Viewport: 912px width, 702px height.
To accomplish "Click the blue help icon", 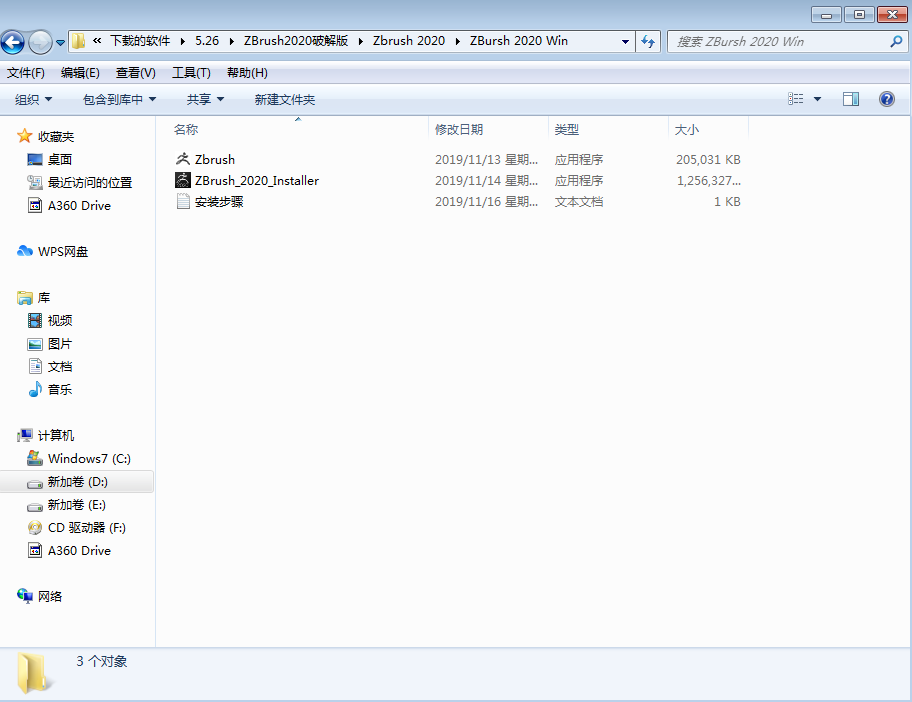I will click(886, 99).
